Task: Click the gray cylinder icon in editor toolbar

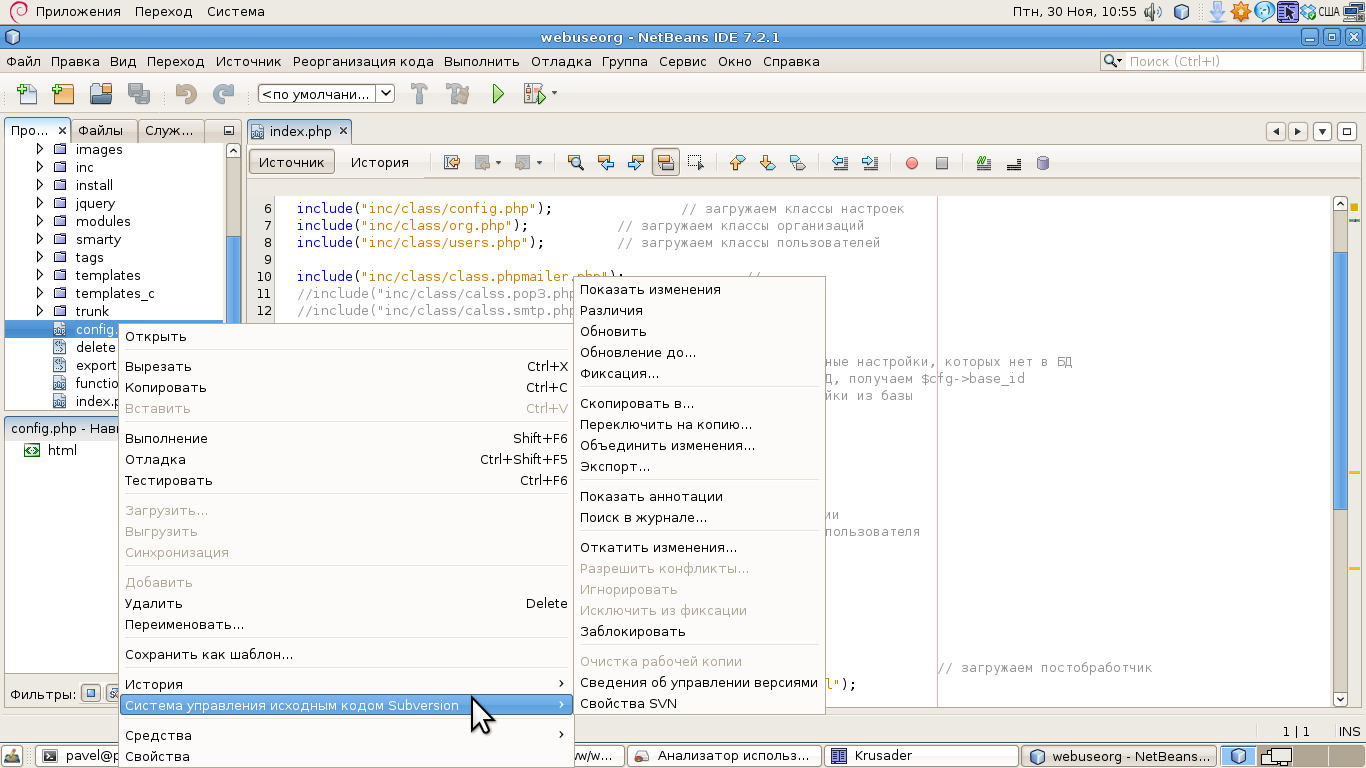Action: [x=1043, y=163]
